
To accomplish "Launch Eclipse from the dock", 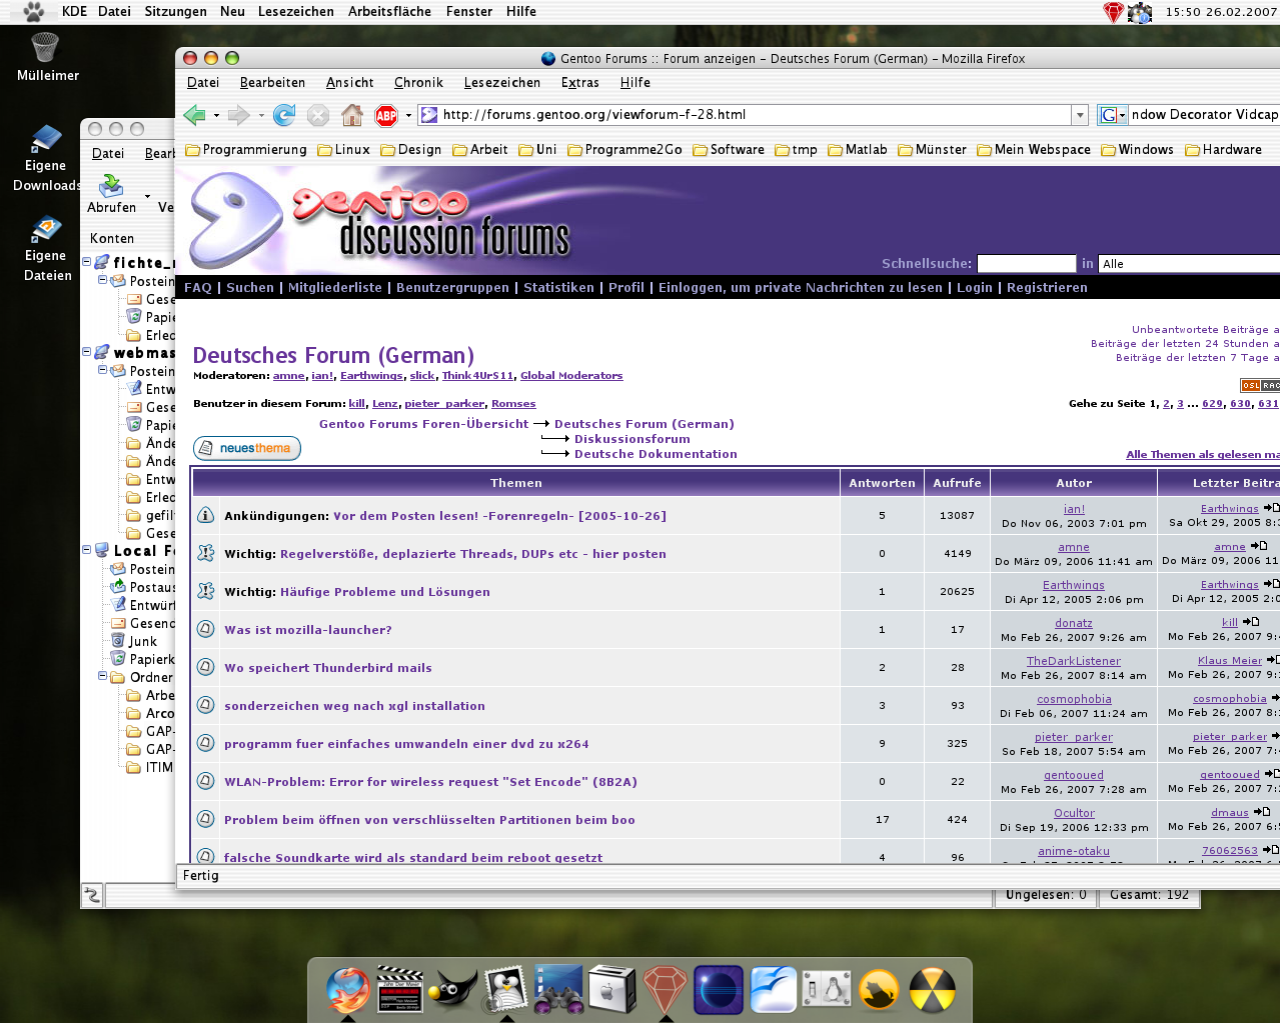I will tap(718, 990).
